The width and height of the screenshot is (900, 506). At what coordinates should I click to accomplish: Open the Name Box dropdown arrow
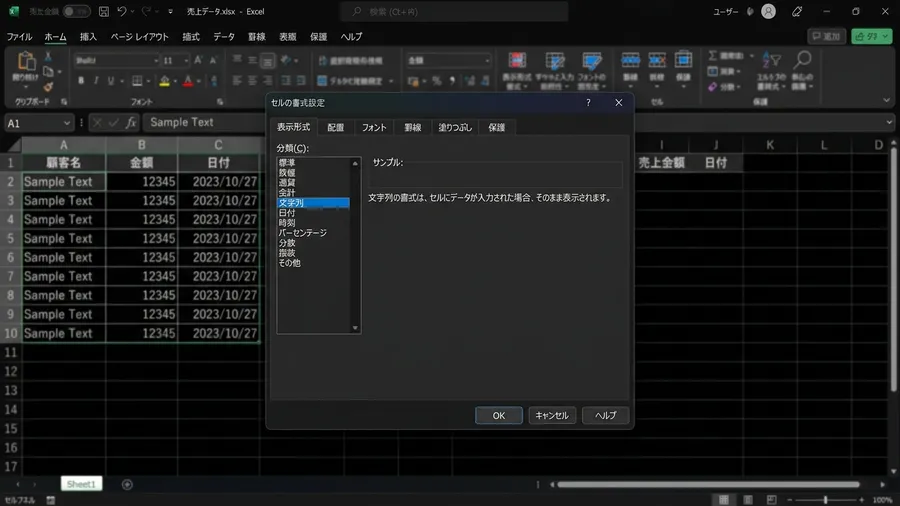pos(67,123)
